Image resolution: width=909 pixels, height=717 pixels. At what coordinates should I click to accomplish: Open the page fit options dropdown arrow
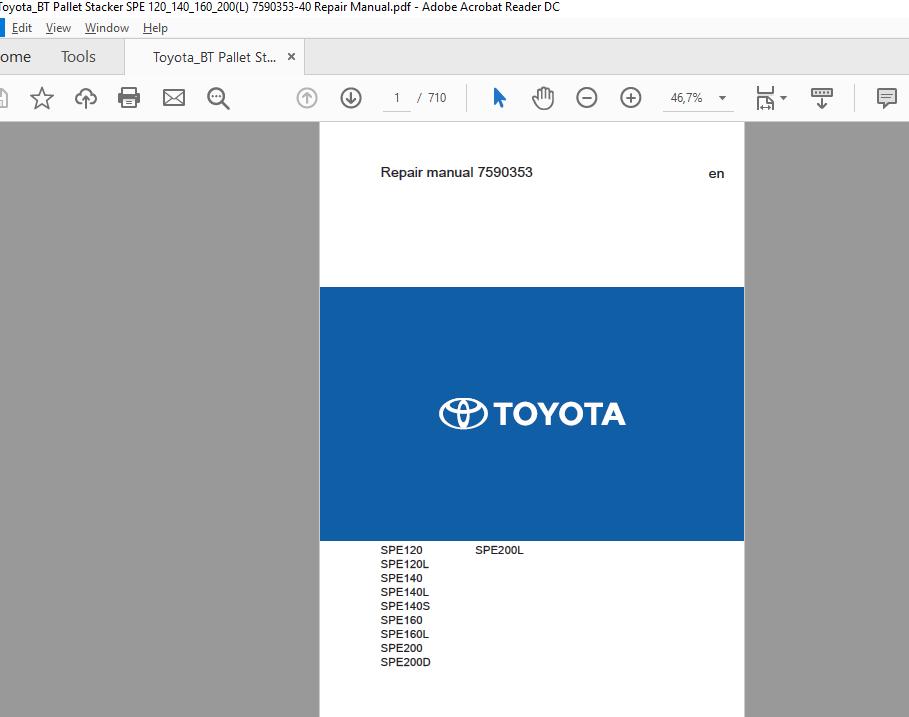tap(785, 98)
